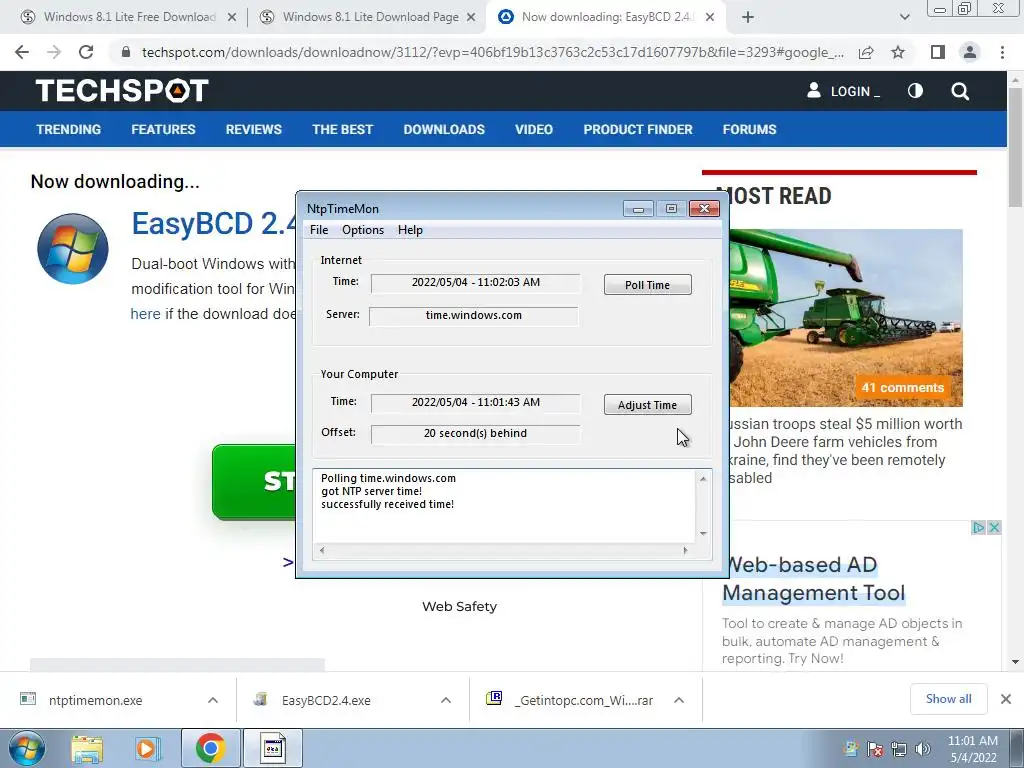Open NtpTimeMon Options menu
1024x768 pixels.
[363, 230]
